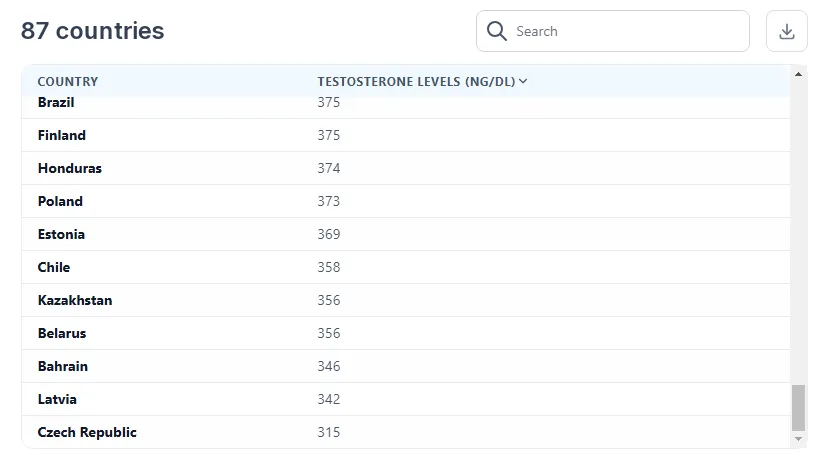Click the scrollbar up arrow

click(798, 74)
